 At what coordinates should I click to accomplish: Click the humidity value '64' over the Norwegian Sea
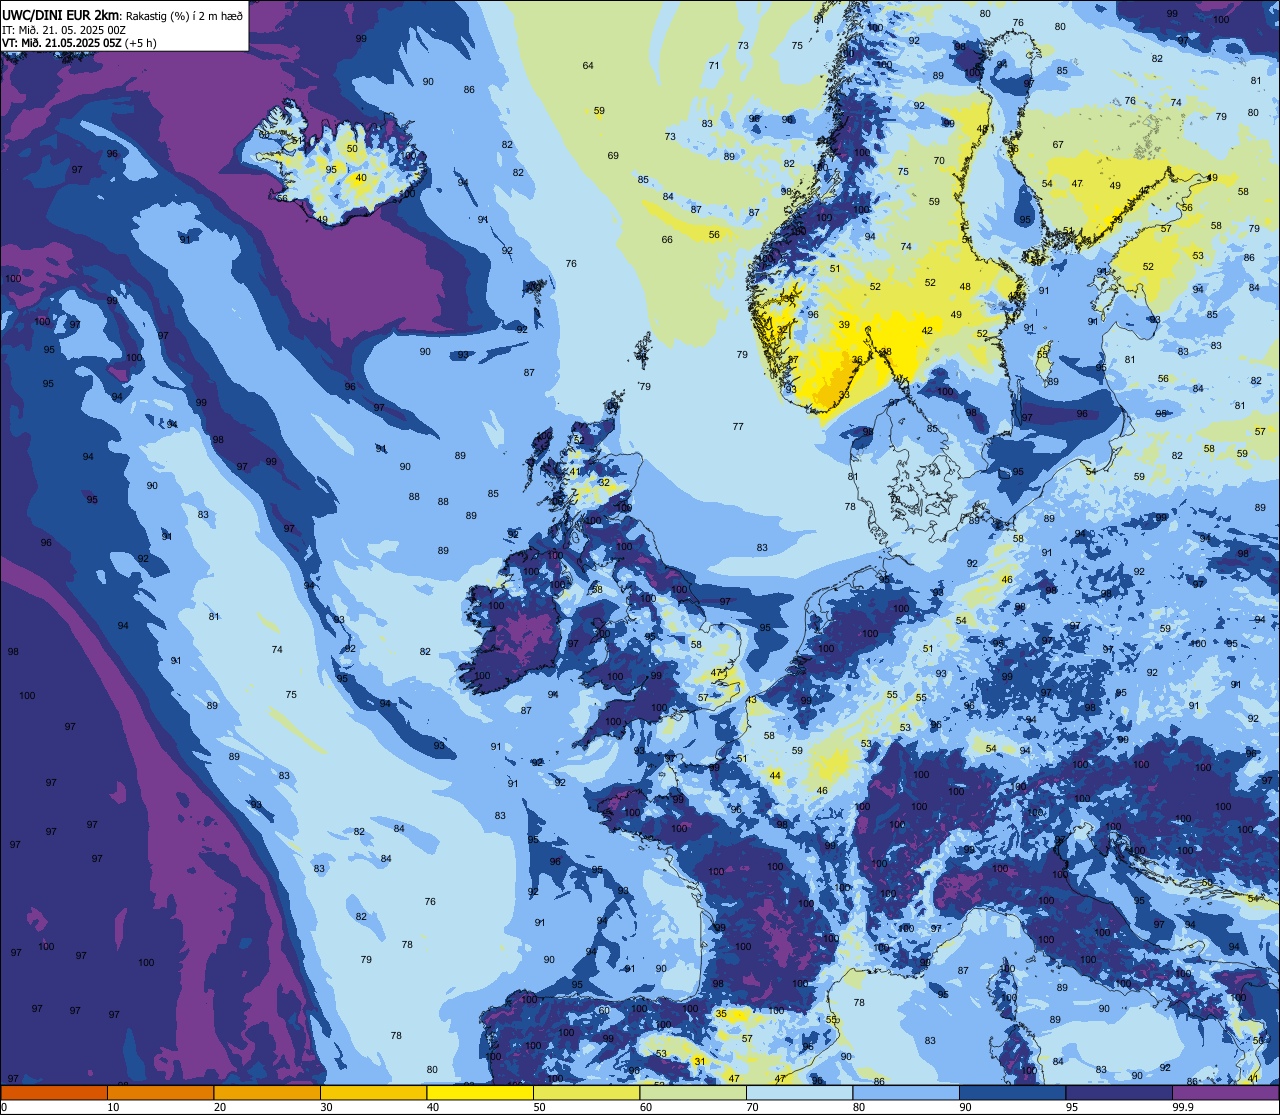(x=588, y=66)
